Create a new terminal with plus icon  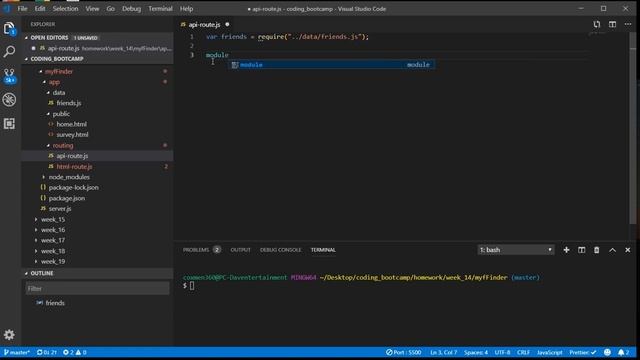pyautogui.click(x=566, y=250)
